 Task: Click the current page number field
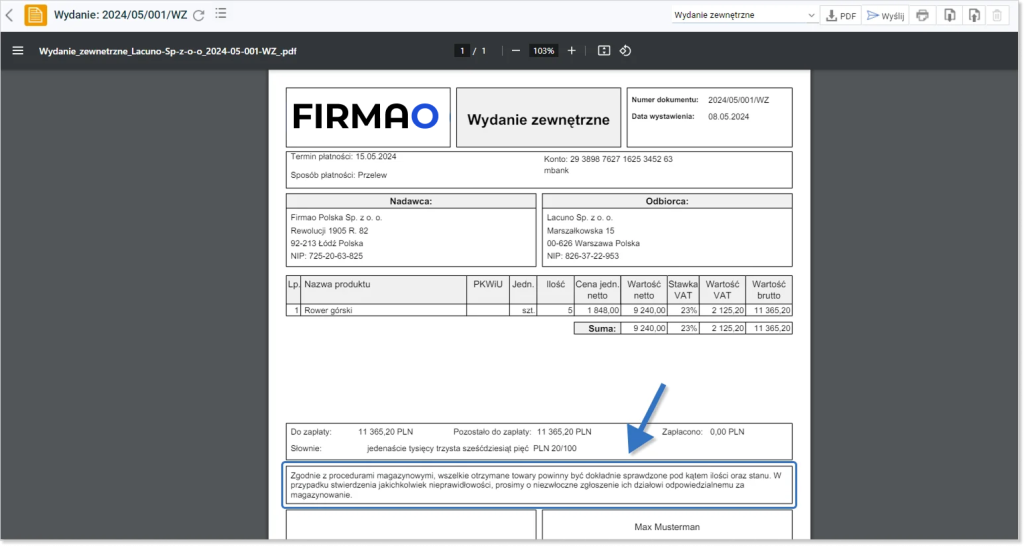point(462,51)
